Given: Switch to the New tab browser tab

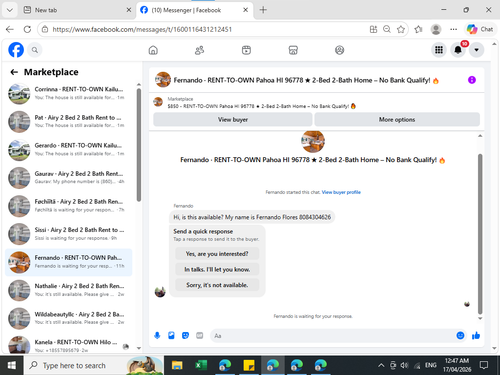Looking at the screenshot, I should (x=78, y=10).
